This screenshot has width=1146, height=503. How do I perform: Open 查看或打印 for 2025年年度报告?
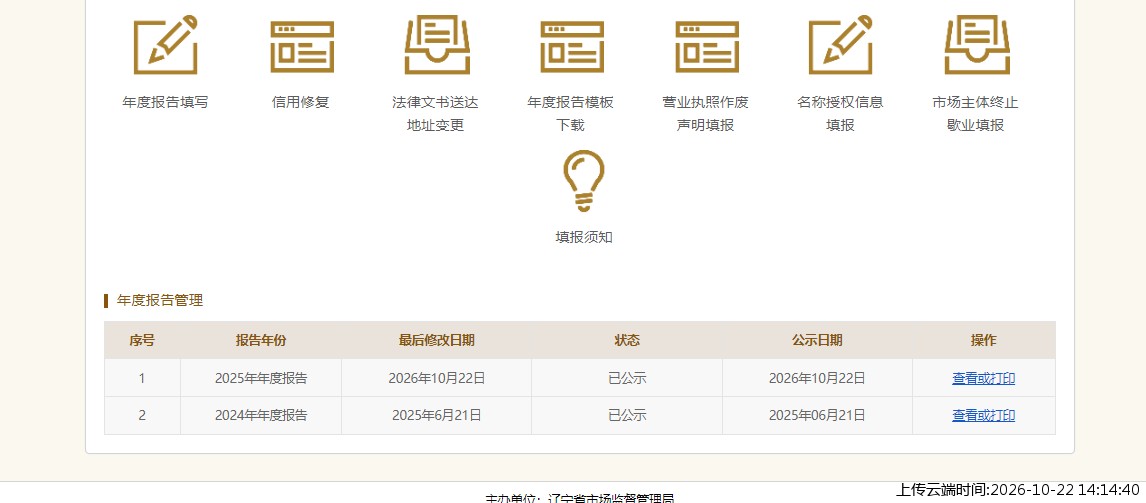(x=983, y=379)
